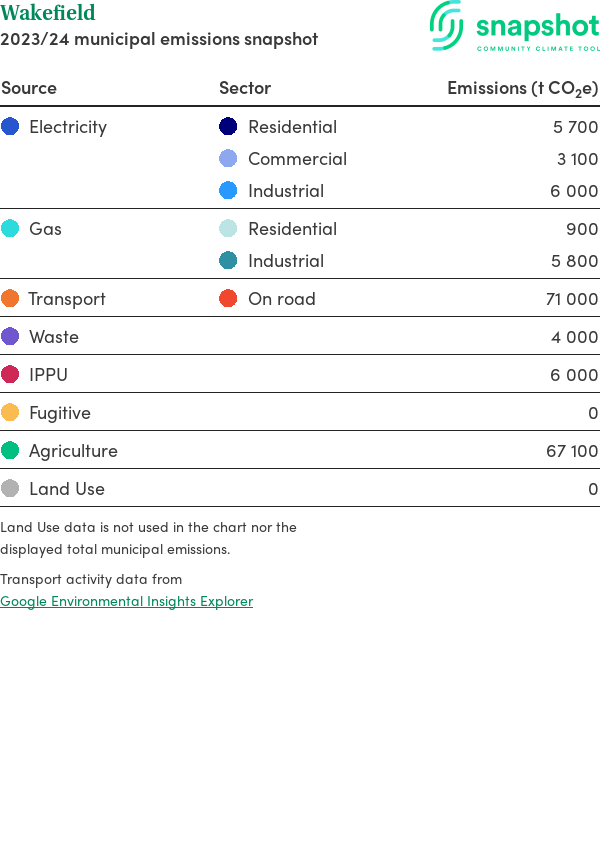Click the purple Waste source dot
Image resolution: width=600 pixels, height=850 pixels.
[10, 336]
